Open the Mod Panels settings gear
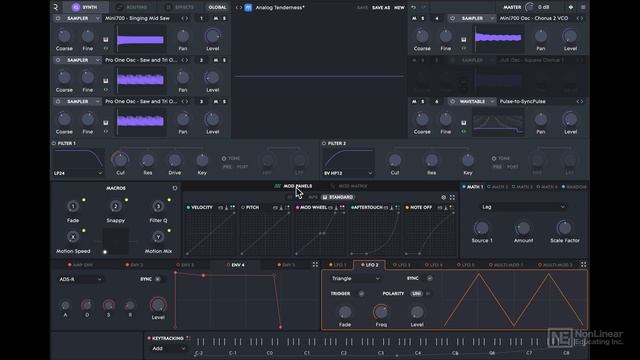 [x=444, y=198]
